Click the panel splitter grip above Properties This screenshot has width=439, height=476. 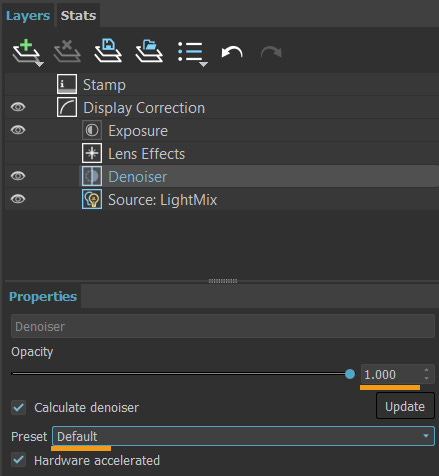(223, 281)
